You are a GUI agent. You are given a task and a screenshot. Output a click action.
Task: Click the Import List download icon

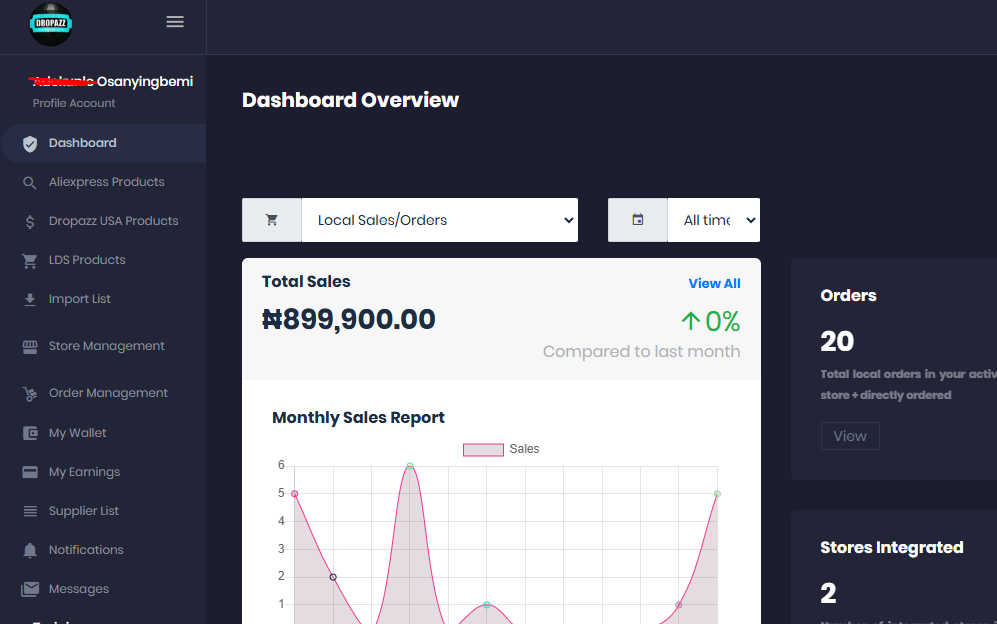[x=30, y=300]
